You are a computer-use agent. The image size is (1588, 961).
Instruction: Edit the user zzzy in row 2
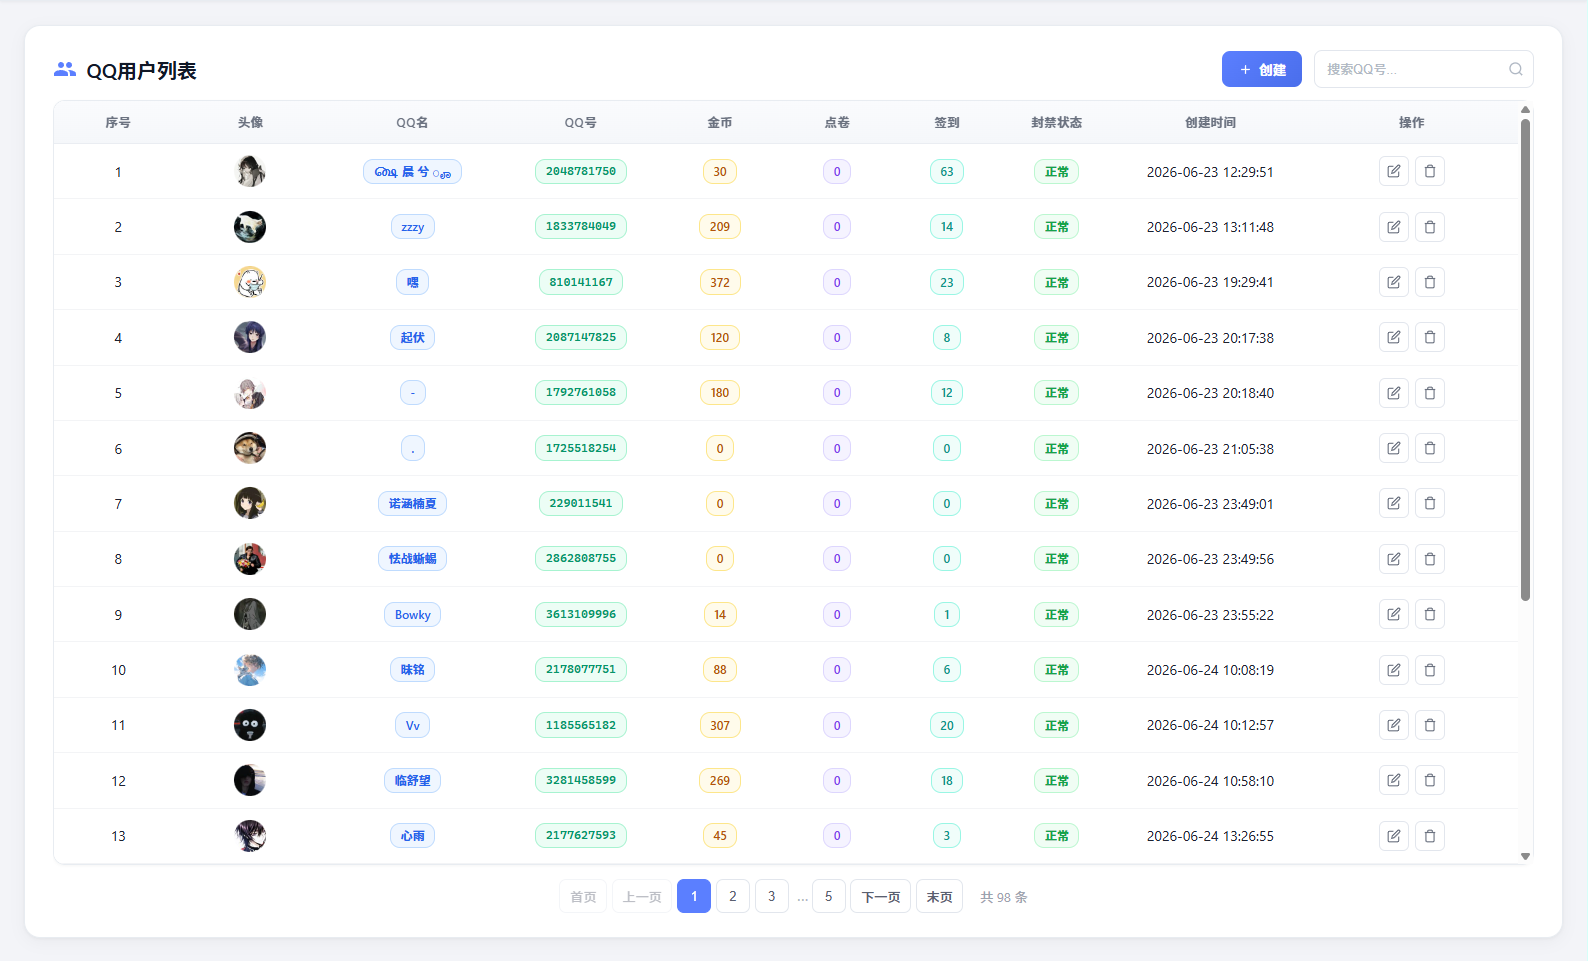coord(1393,227)
